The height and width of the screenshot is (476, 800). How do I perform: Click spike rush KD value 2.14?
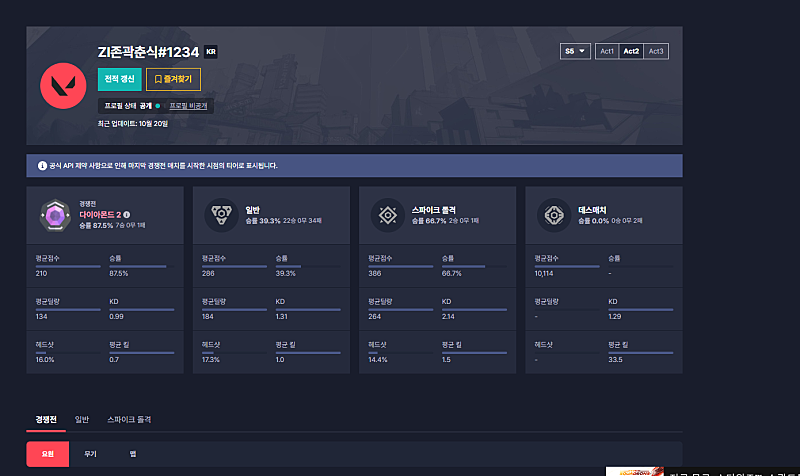coord(448,316)
